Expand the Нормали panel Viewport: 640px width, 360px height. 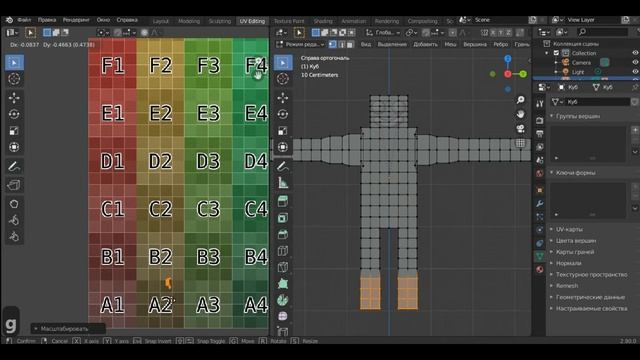565,263
